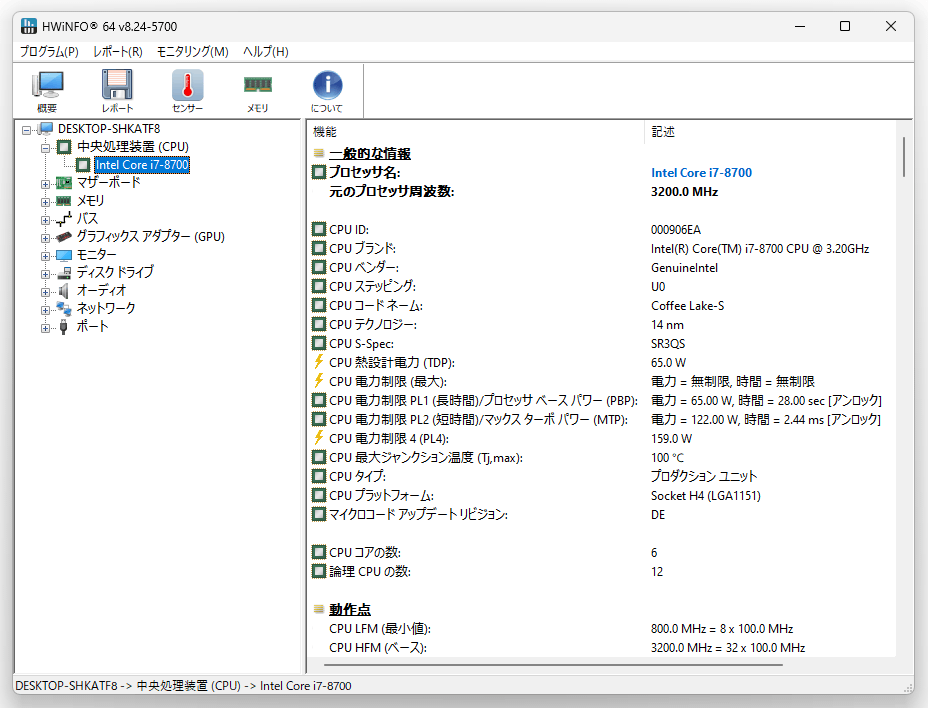Collapse the DESKTOP-SHKATF8 root node
Image resolution: width=928 pixels, height=708 pixels.
[27, 130]
